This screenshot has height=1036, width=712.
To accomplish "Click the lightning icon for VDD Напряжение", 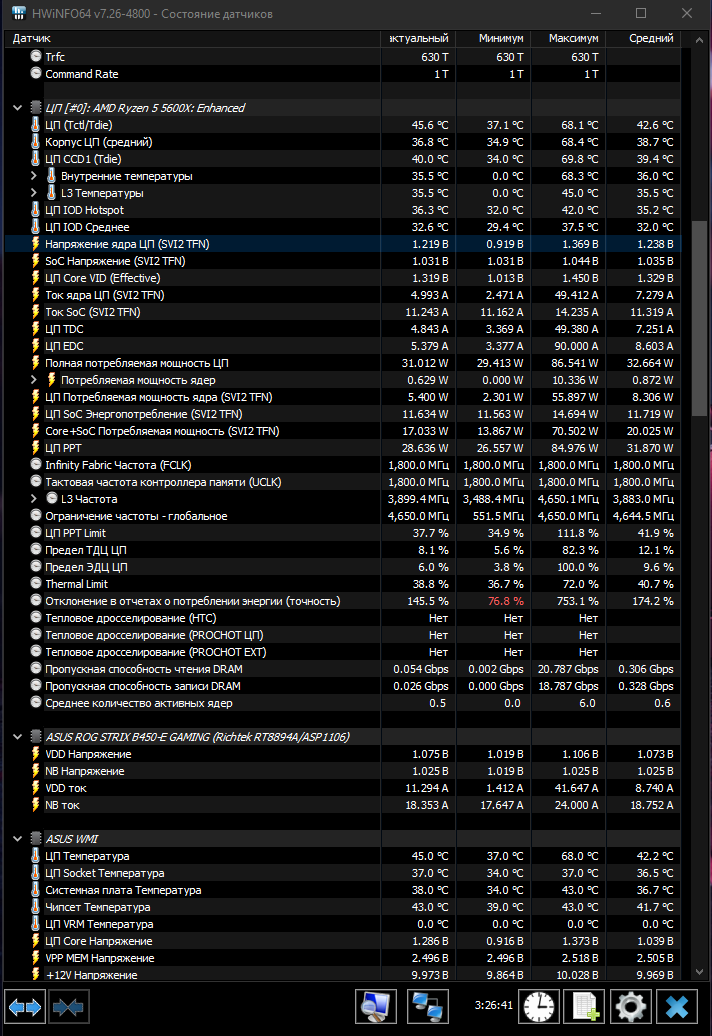I will 36,754.
